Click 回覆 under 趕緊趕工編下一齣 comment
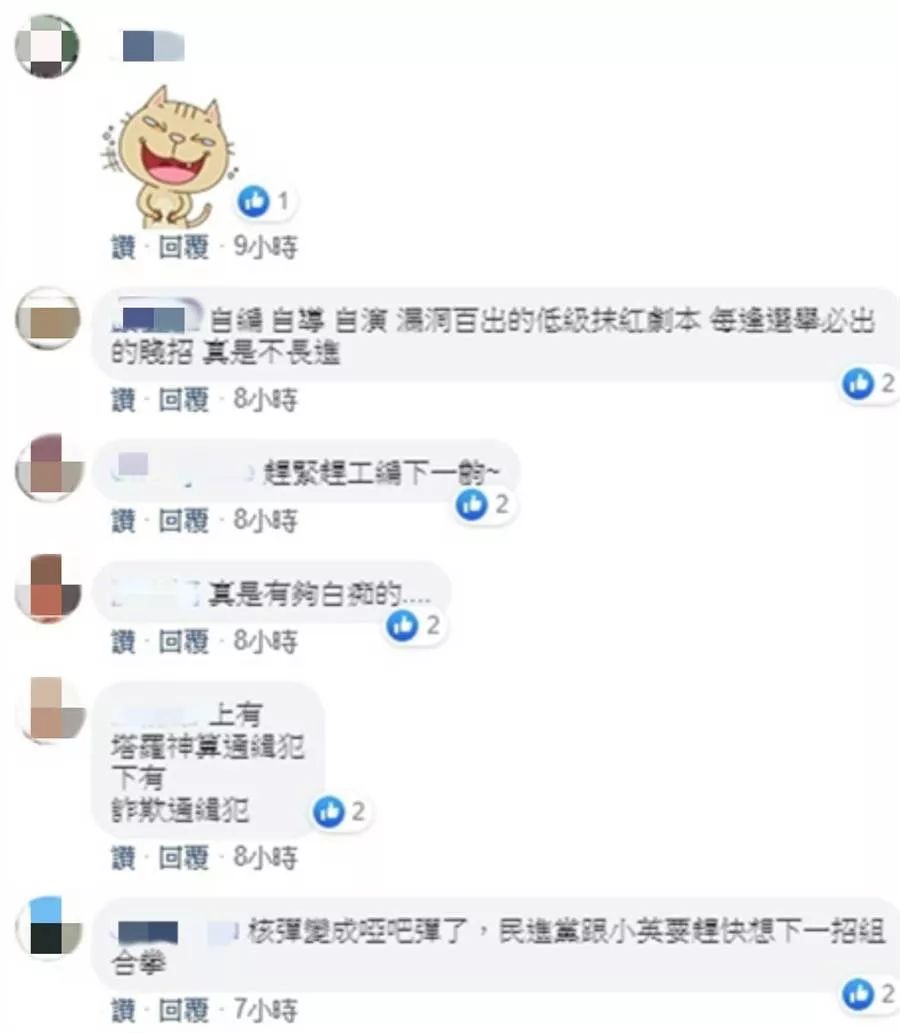This screenshot has width=900, height=1033. (184, 520)
